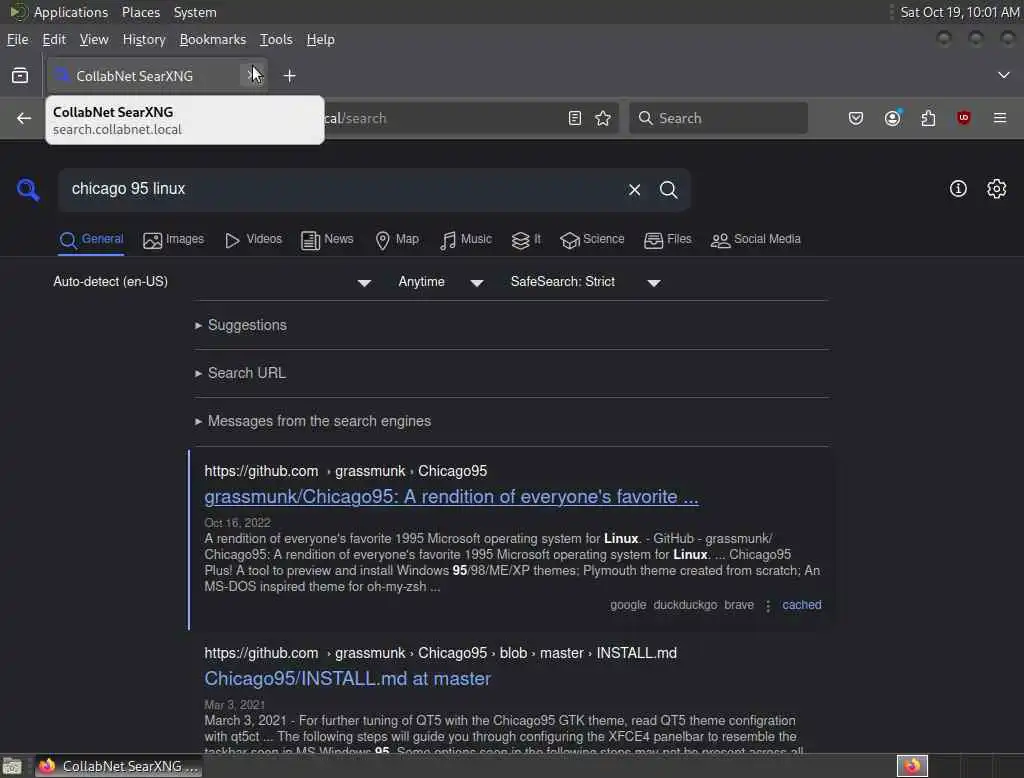Open Chicago95/INSTALL.md at master link
The height and width of the screenshot is (778, 1024).
tap(347, 679)
